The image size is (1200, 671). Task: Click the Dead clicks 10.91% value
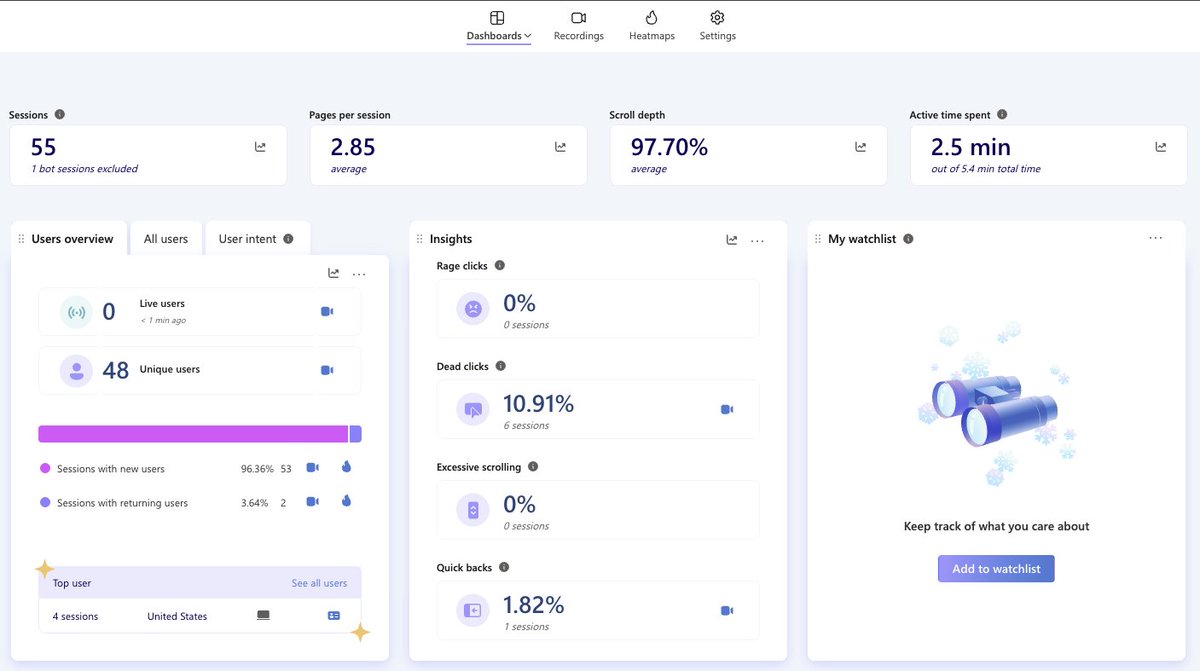pyautogui.click(x=538, y=404)
